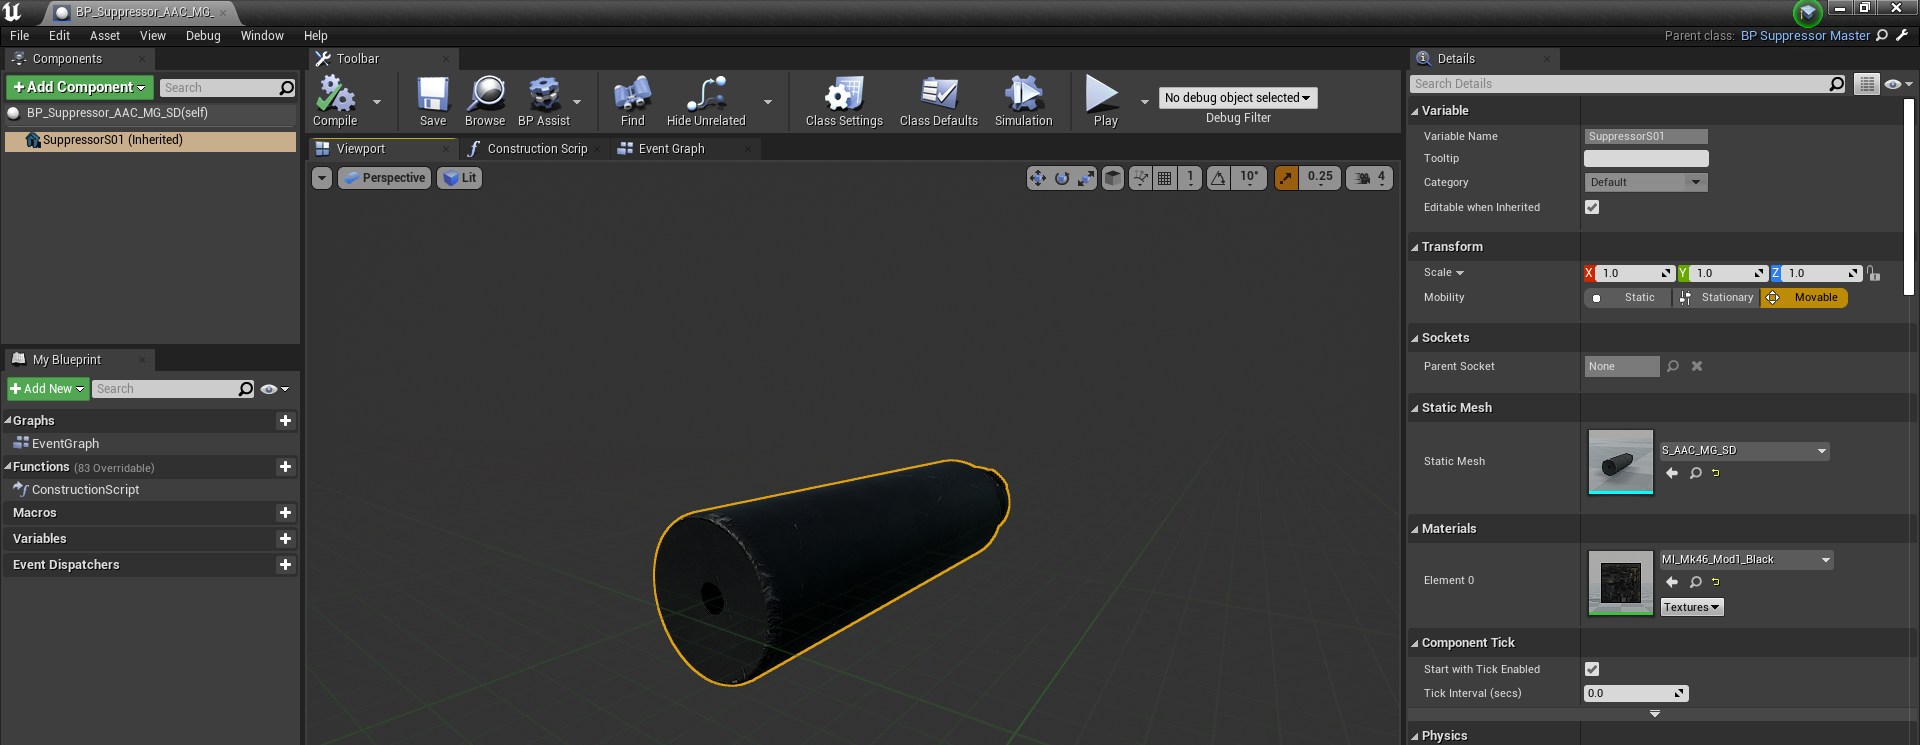The width and height of the screenshot is (1920, 745).
Task: Toggle rotation angle snapping
Action: [1218, 178]
